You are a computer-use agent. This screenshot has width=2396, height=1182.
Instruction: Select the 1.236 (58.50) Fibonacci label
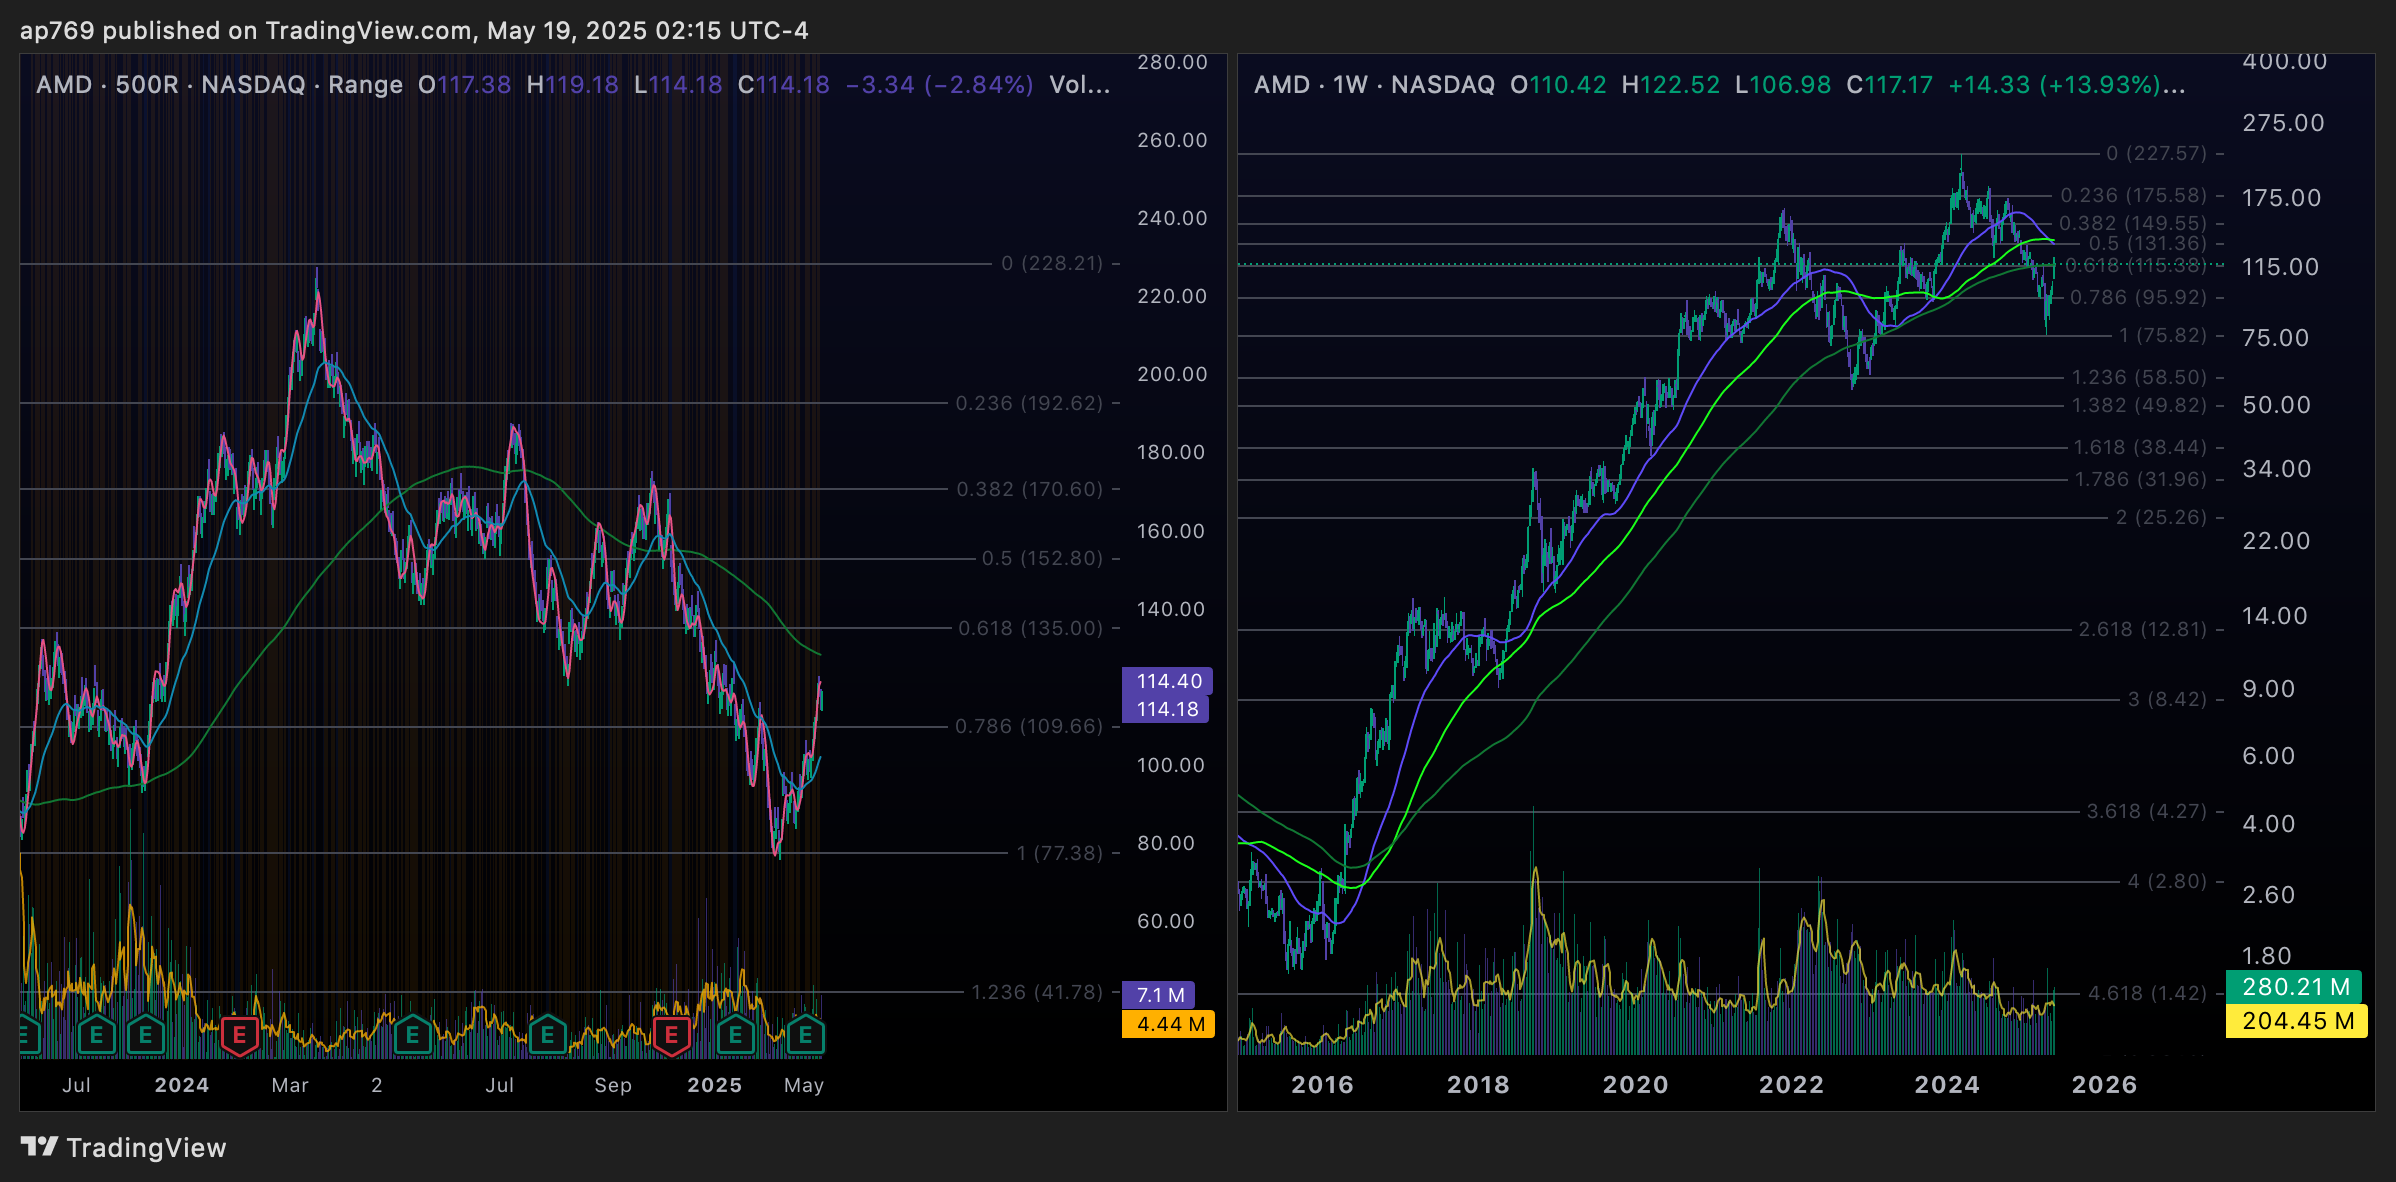tap(2139, 377)
